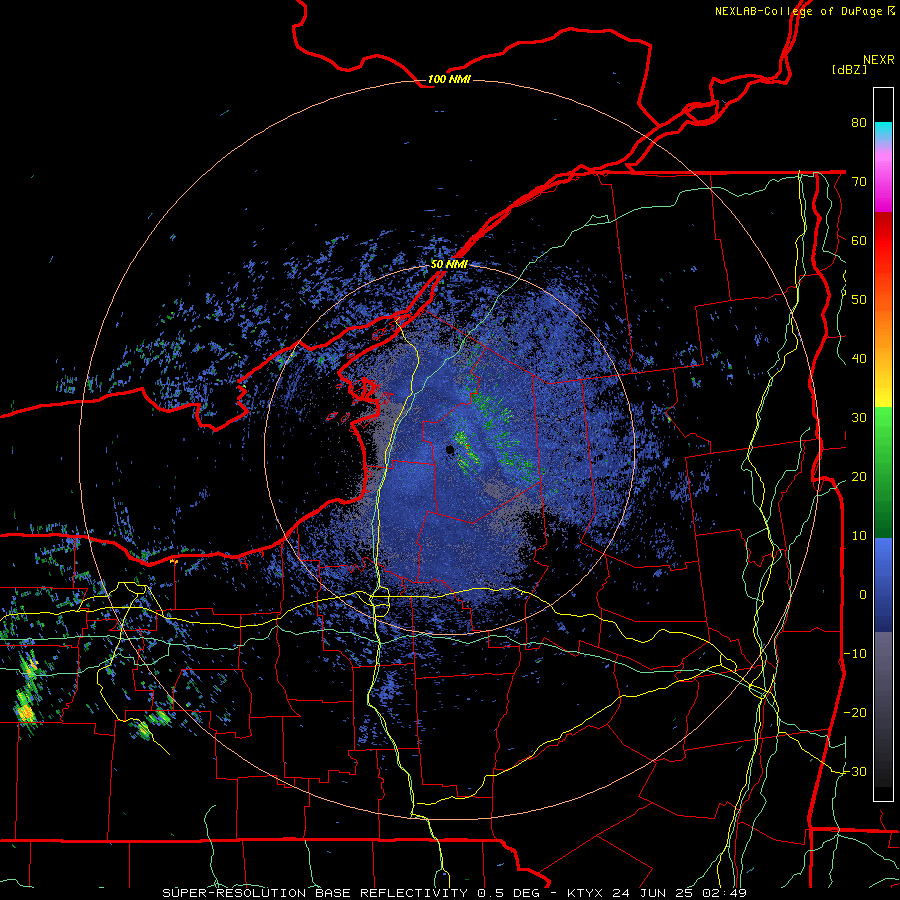Click the dBZ units label above color scale
The width and height of the screenshot is (900, 900).
point(849,69)
